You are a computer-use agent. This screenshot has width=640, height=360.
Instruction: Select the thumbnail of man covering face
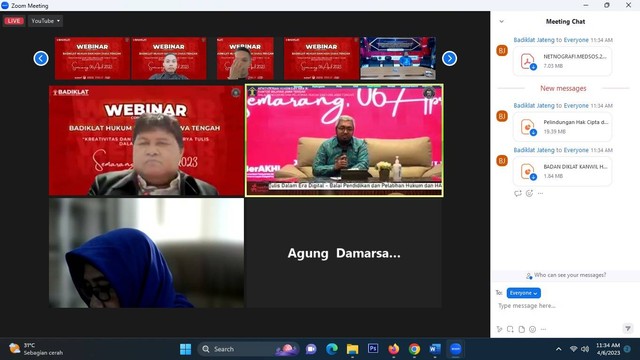tap(245, 58)
